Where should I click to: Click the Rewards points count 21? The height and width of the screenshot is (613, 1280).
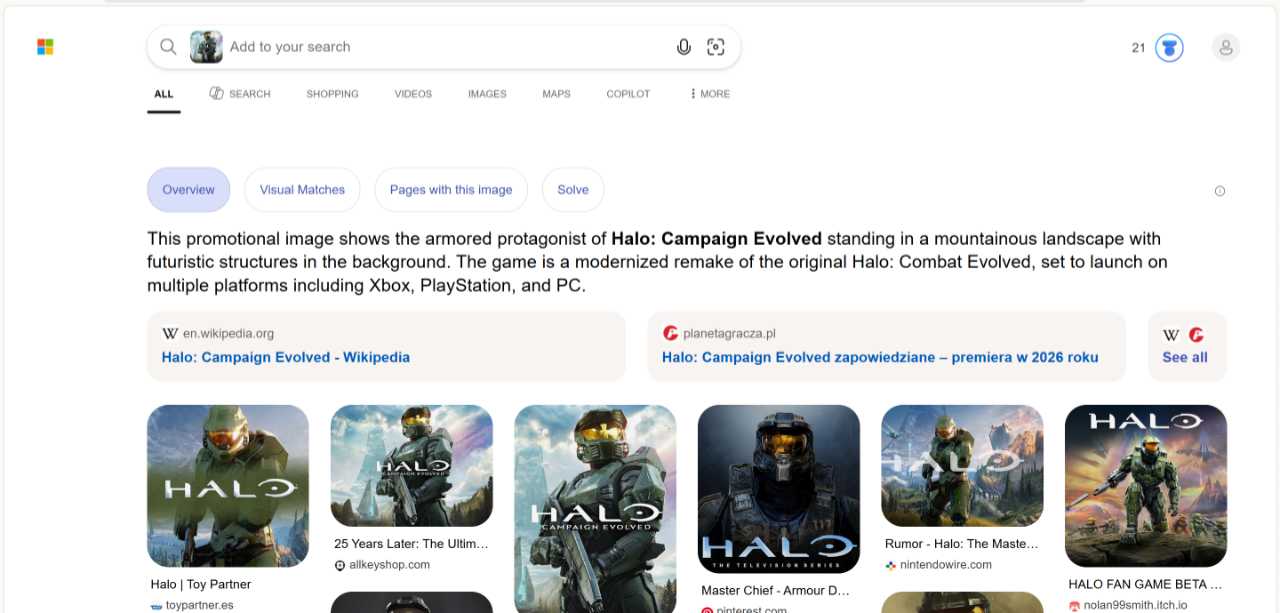1138,47
